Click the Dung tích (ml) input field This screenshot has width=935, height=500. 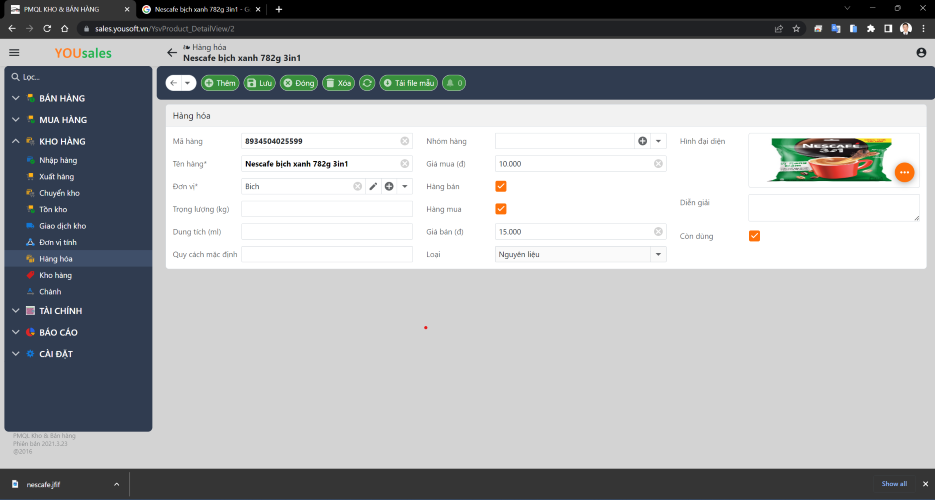327,232
